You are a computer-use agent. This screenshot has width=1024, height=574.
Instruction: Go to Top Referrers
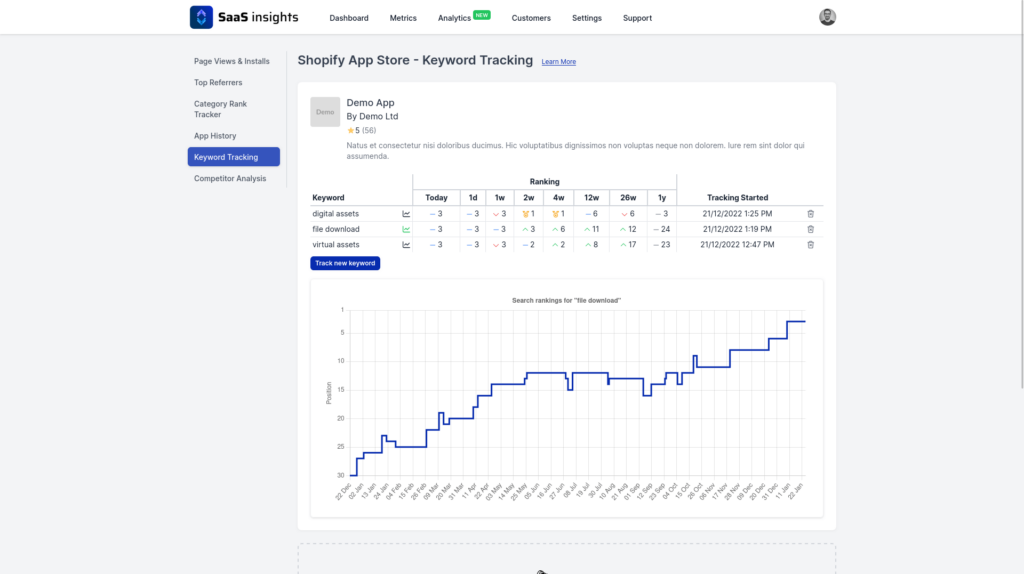218,83
